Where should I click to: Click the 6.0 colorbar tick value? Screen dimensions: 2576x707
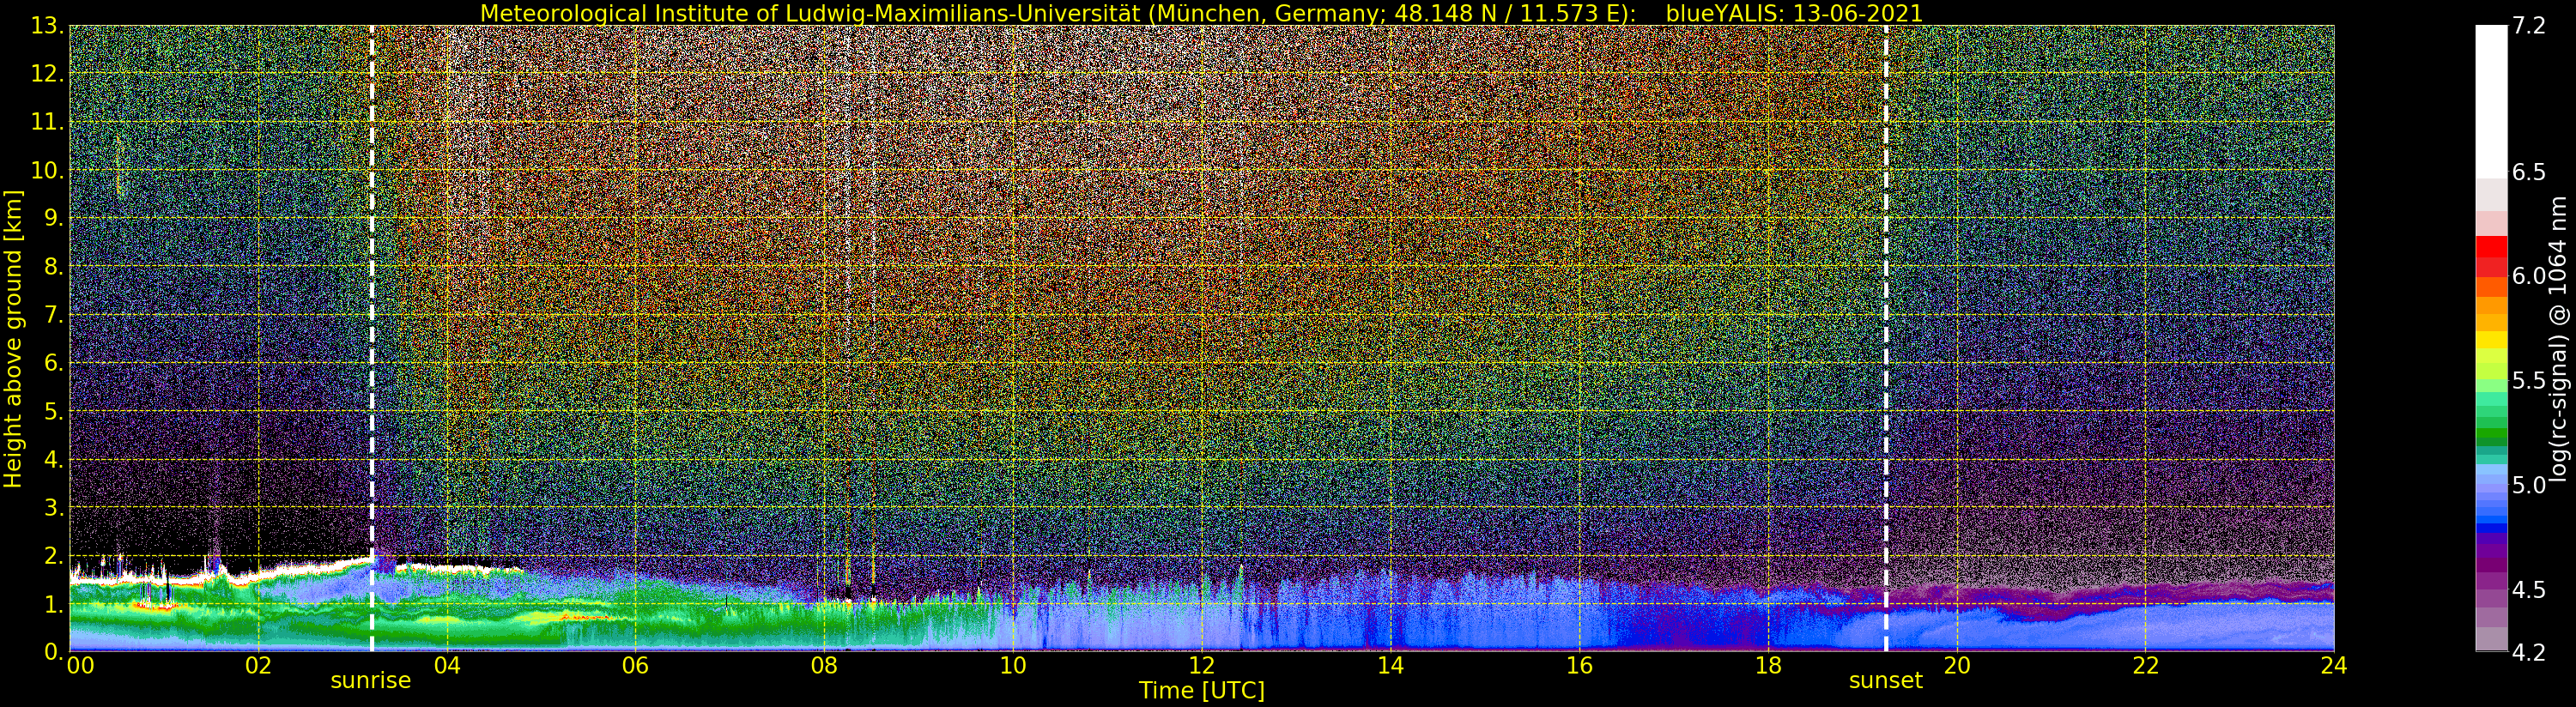tap(2529, 276)
